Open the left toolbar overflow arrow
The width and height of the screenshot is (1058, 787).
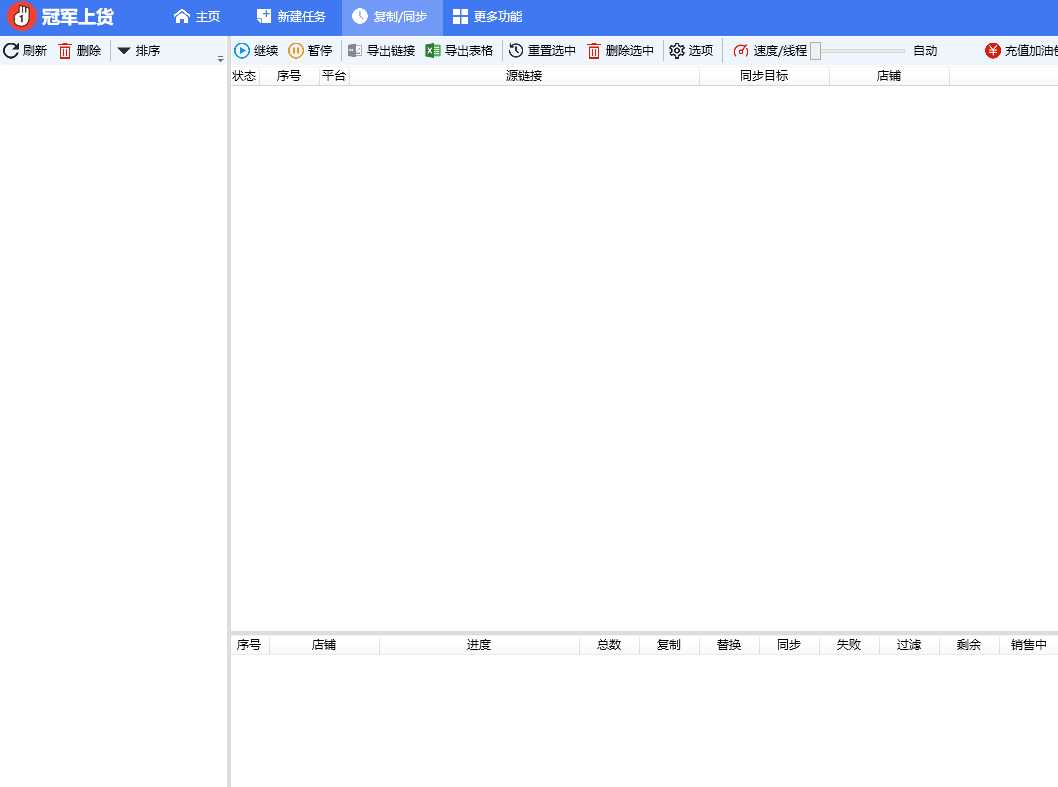click(x=220, y=59)
